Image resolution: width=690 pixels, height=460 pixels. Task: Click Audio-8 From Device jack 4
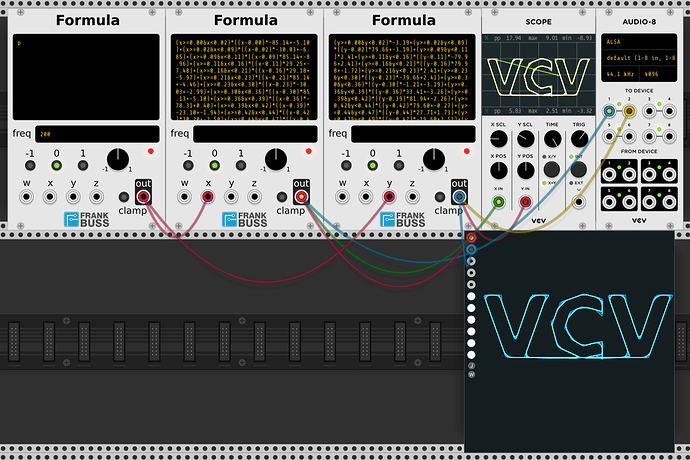[x=669, y=175]
